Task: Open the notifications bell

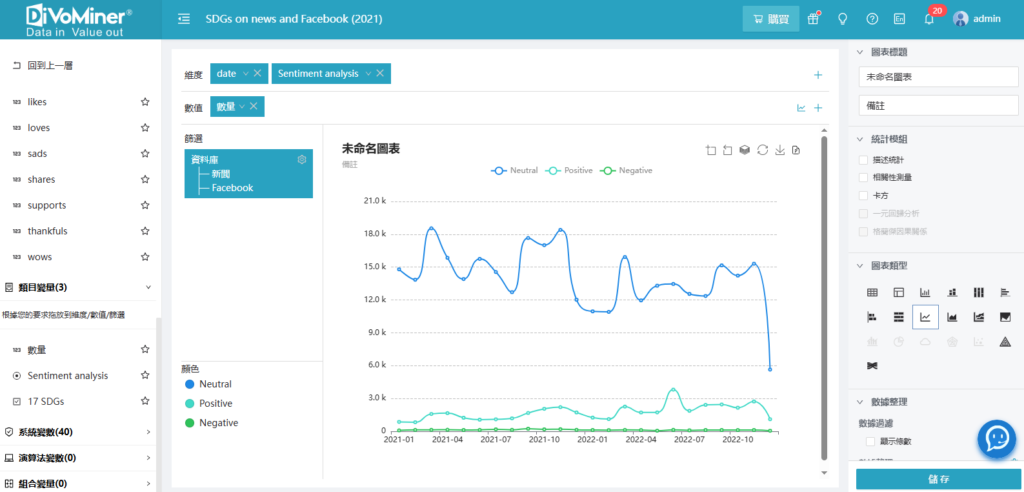Action: 929,19
